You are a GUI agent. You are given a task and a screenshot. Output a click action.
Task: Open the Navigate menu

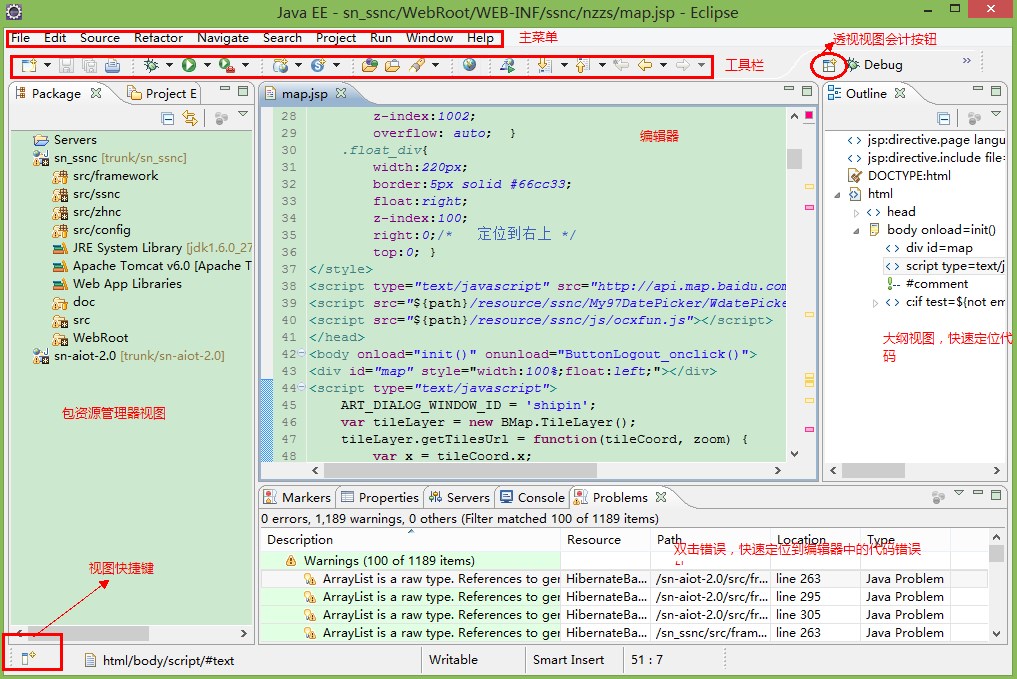pos(223,38)
